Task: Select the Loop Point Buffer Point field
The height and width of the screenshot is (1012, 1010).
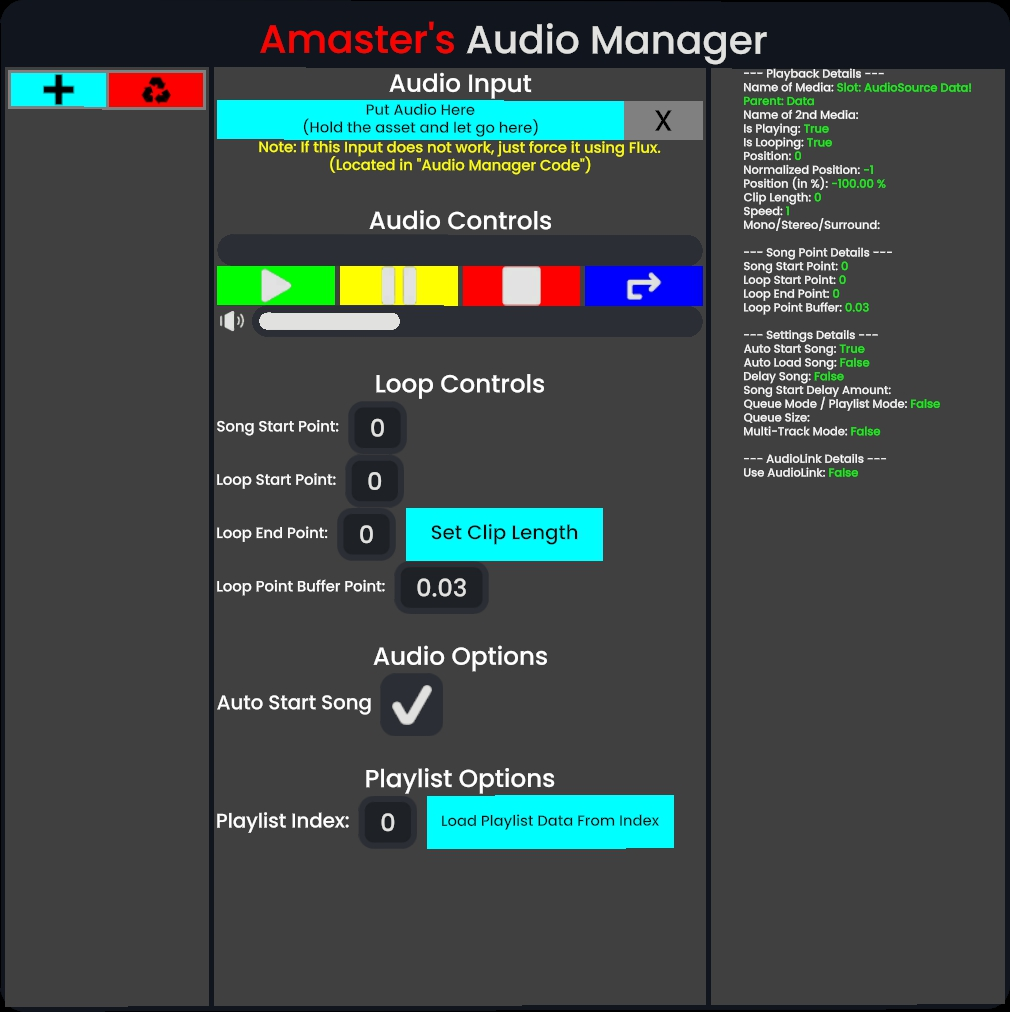Action: [441, 588]
